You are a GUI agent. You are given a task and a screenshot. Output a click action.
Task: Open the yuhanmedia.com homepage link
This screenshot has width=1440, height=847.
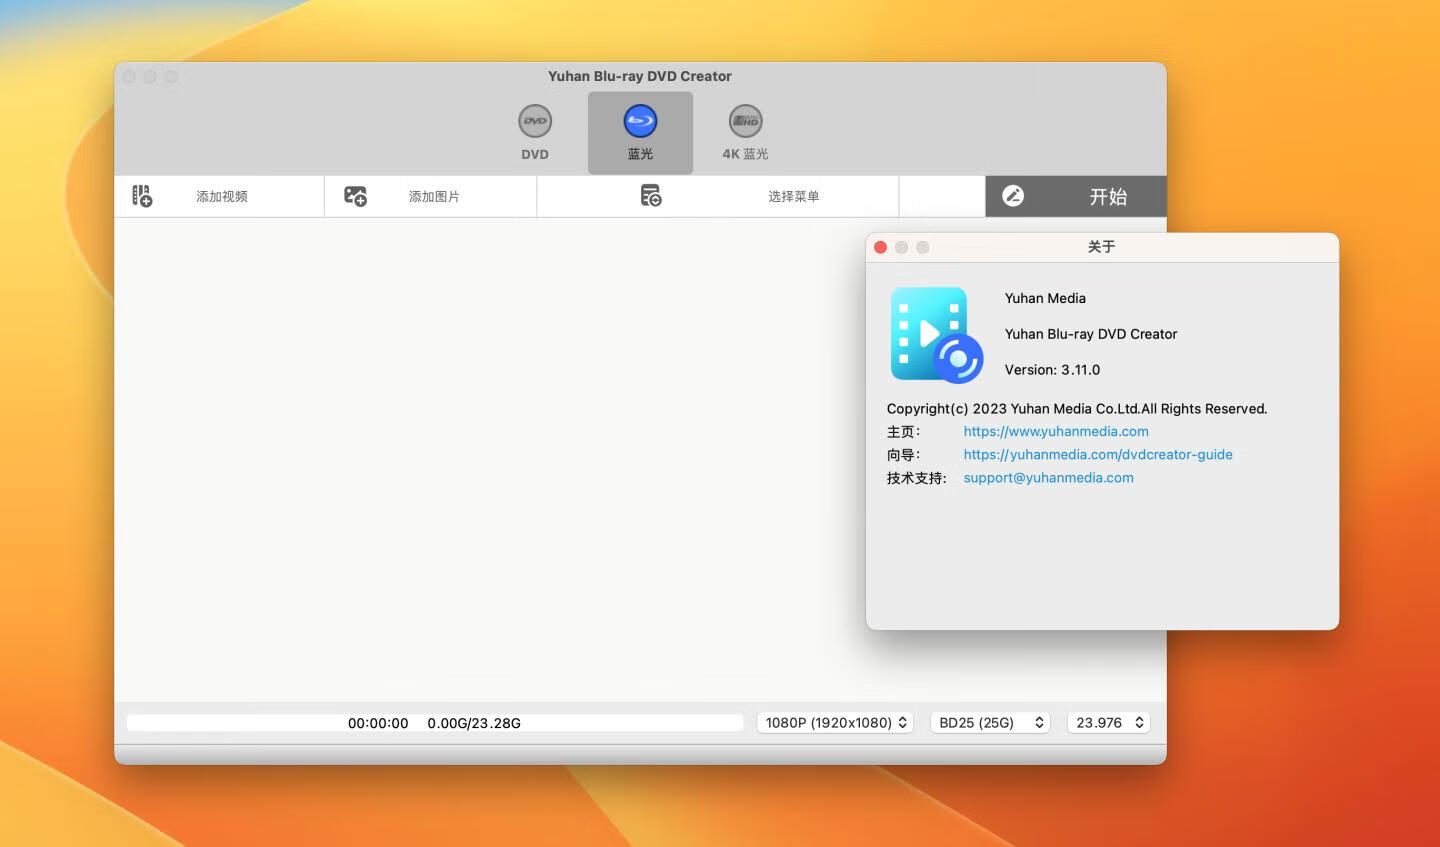click(1055, 432)
